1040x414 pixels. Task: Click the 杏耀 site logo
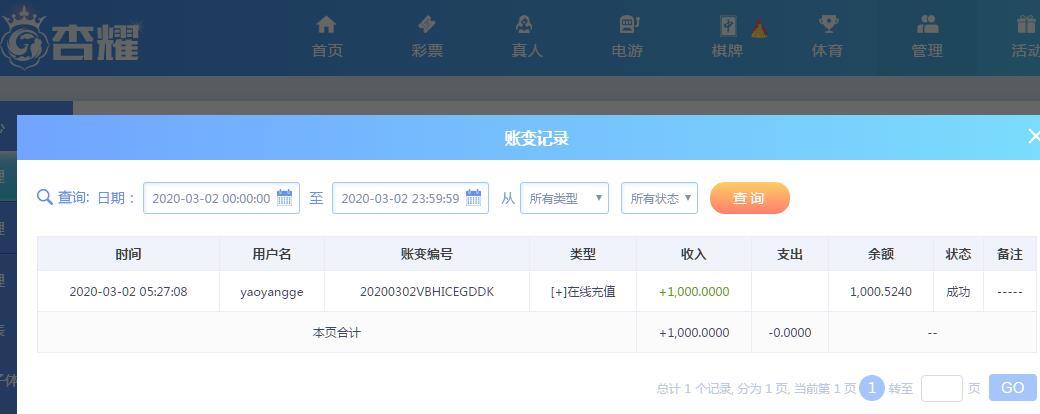(70, 38)
